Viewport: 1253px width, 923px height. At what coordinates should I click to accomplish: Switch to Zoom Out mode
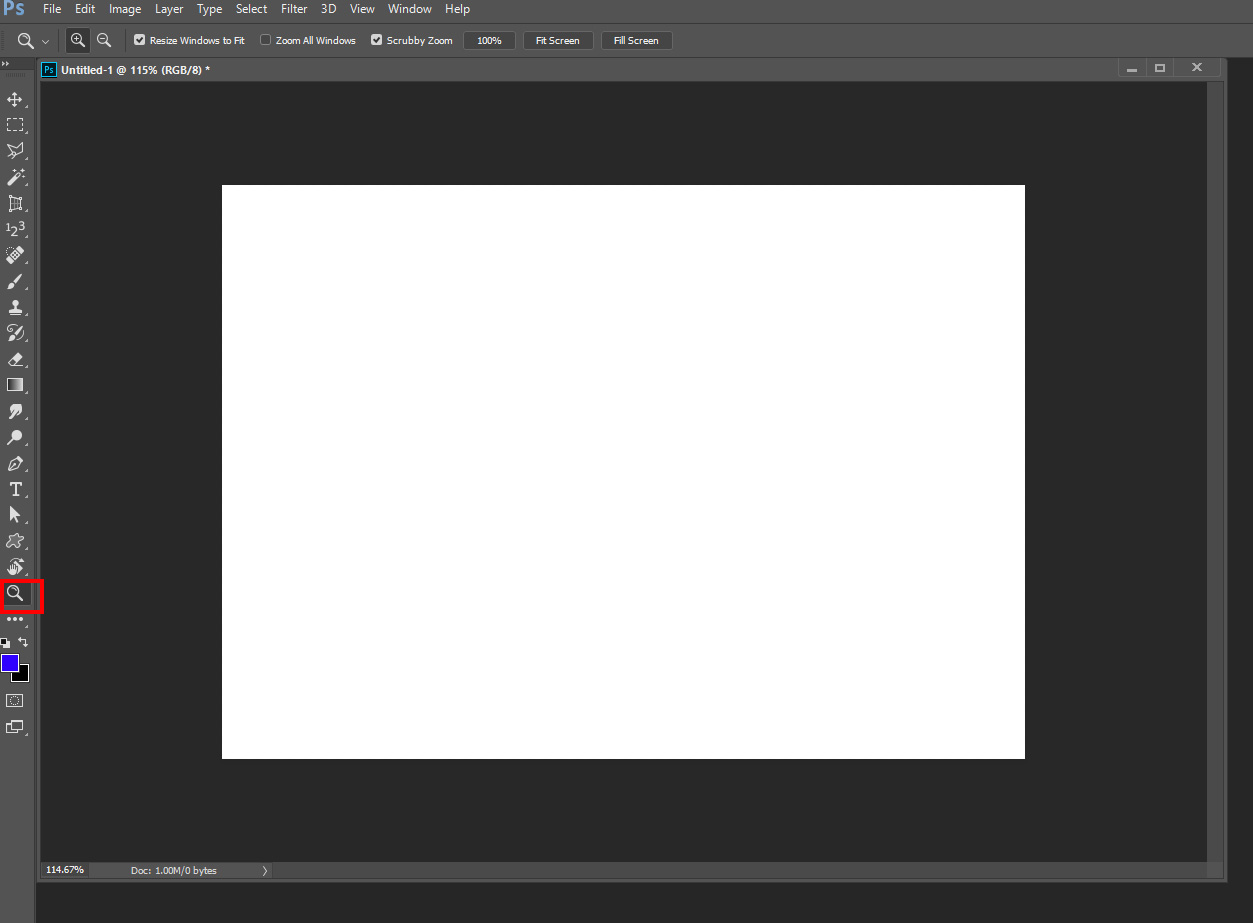104,40
